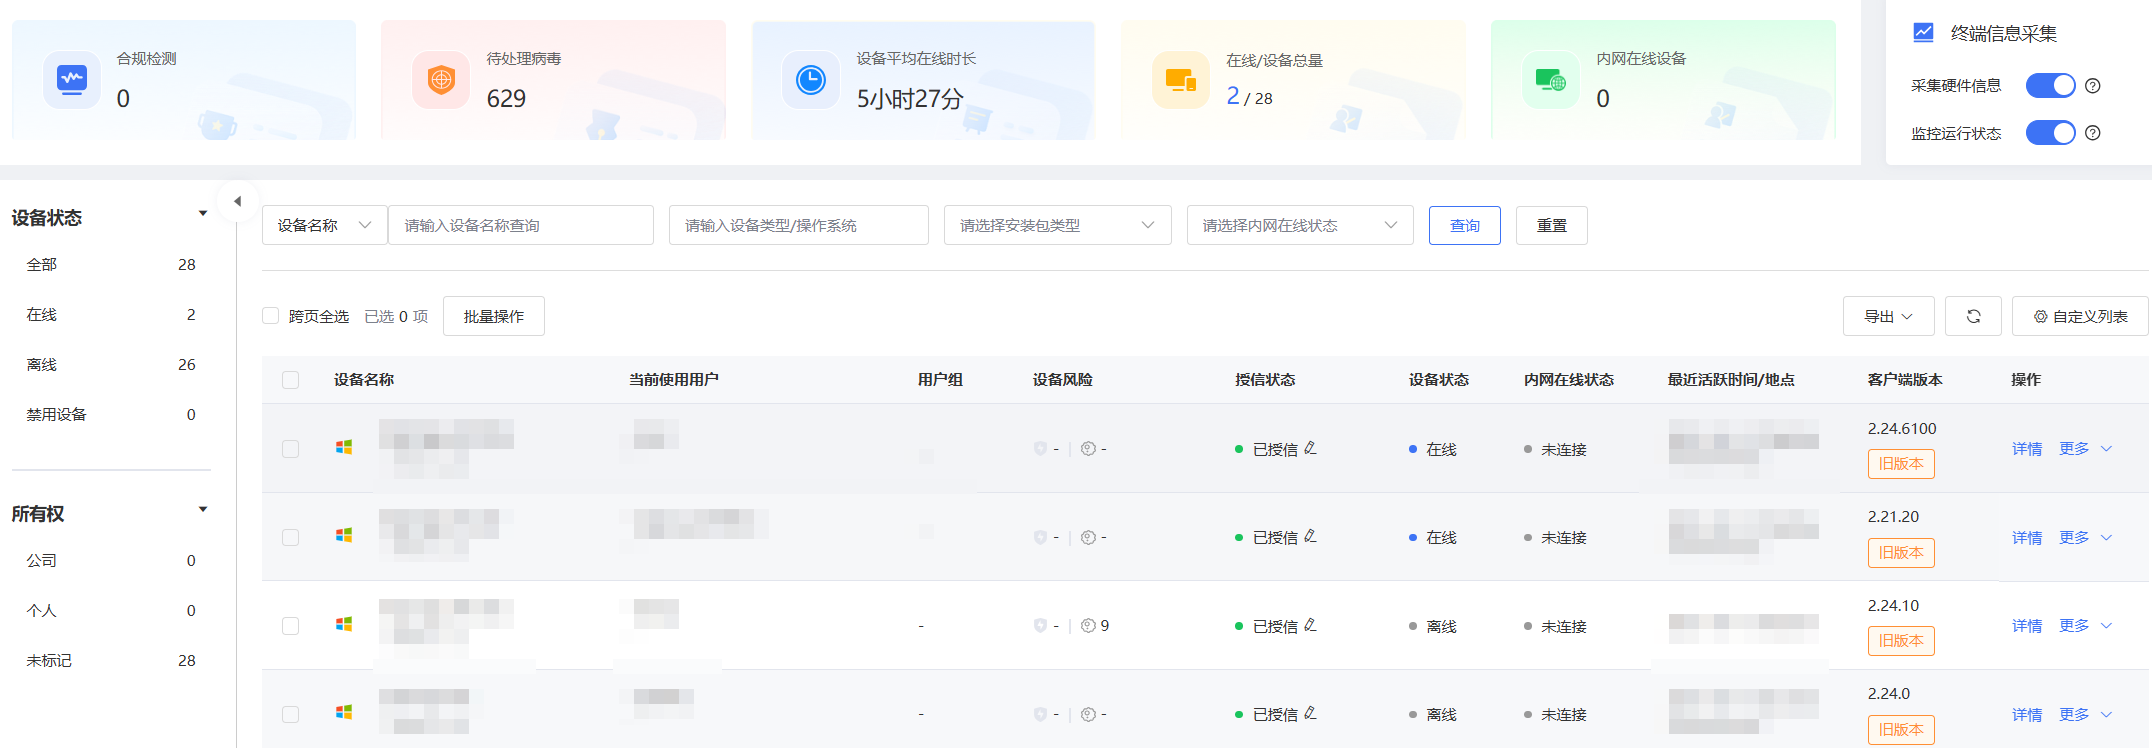Click the 内网在线设备 globe icon
This screenshot has height=748, width=2152.
click(x=1550, y=80)
